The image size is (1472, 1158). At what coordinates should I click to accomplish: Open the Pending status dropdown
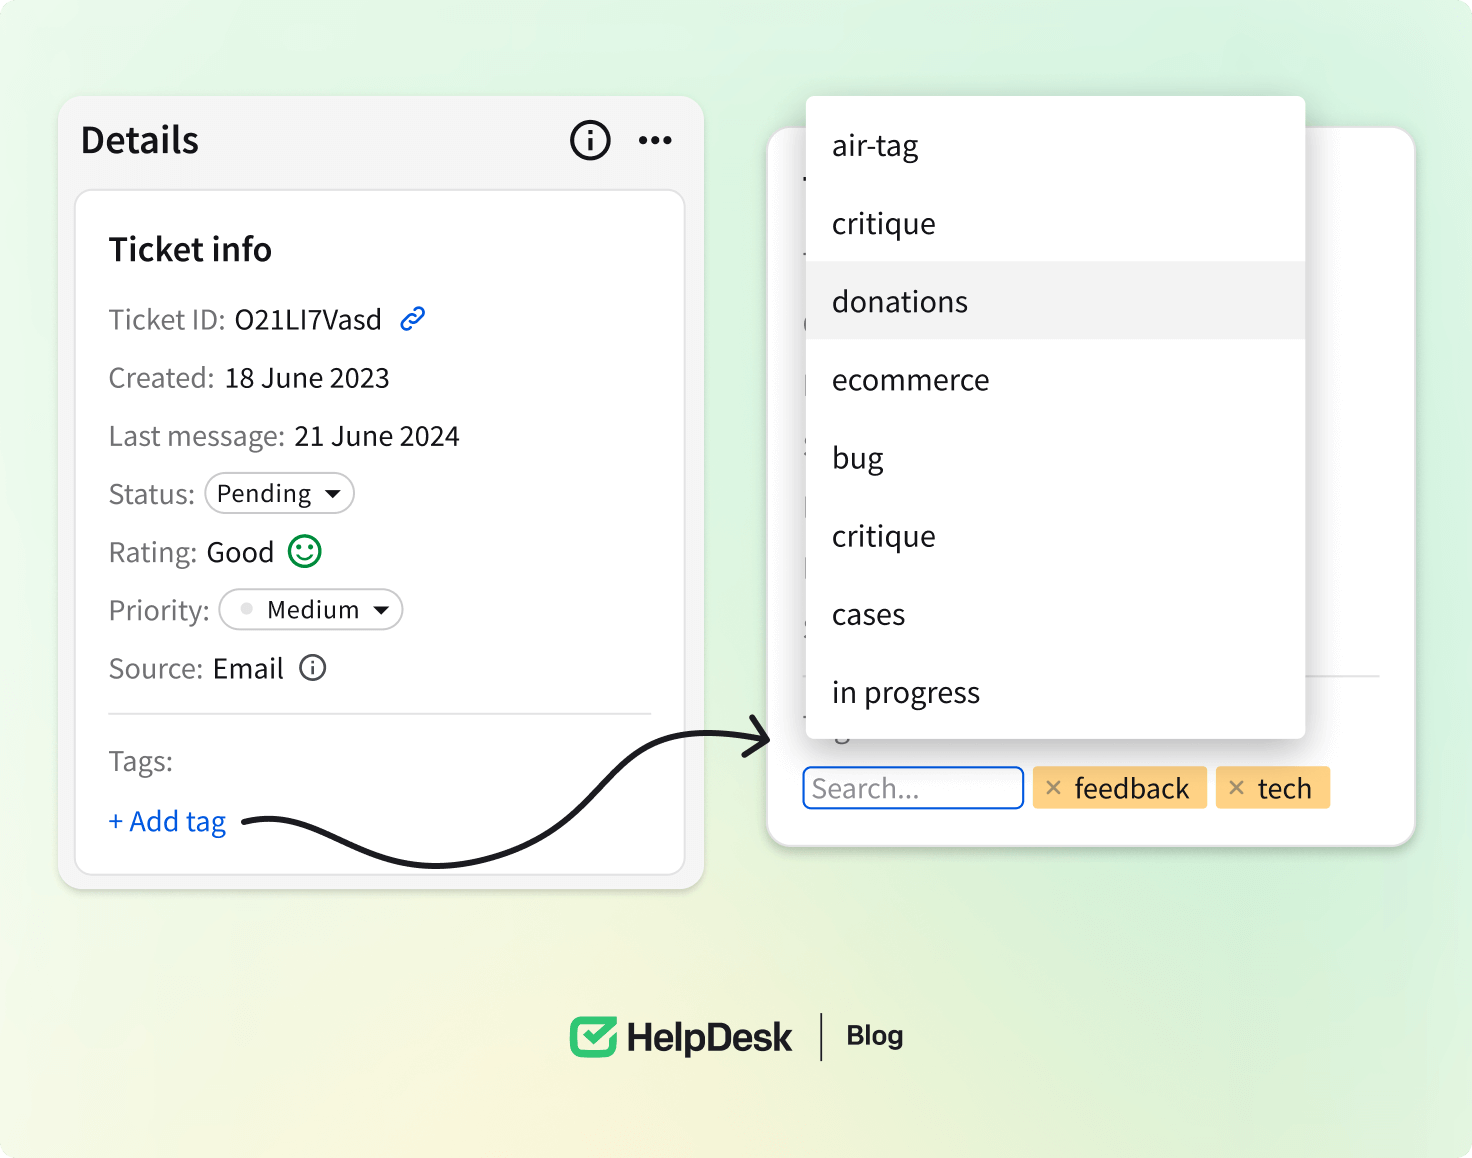click(279, 494)
